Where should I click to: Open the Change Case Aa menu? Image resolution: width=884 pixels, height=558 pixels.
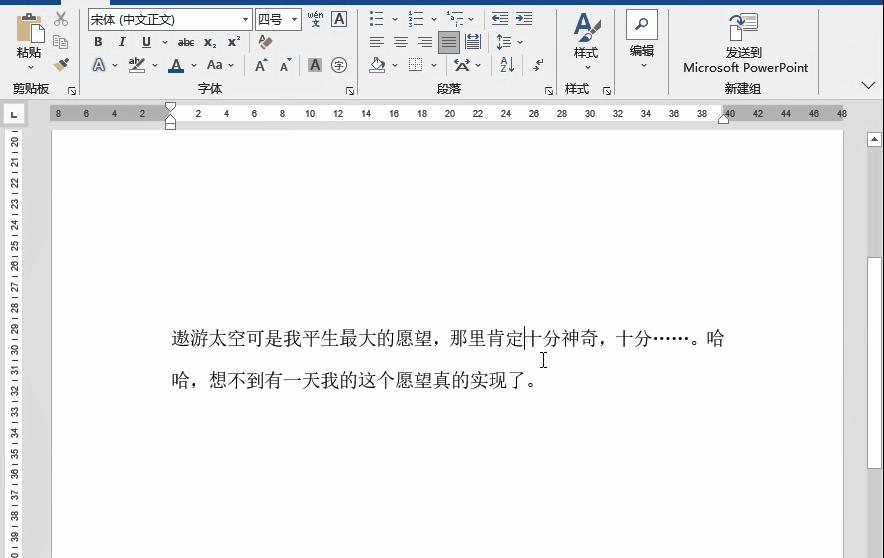pos(215,65)
